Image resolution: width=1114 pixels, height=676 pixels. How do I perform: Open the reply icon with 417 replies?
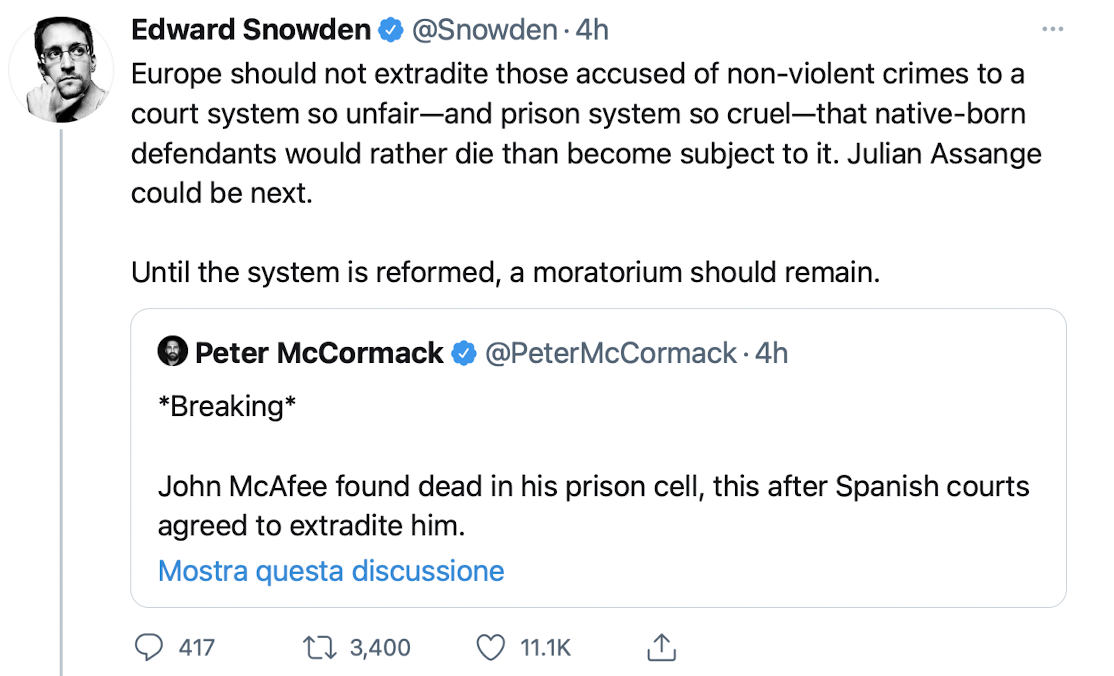(149, 648)
